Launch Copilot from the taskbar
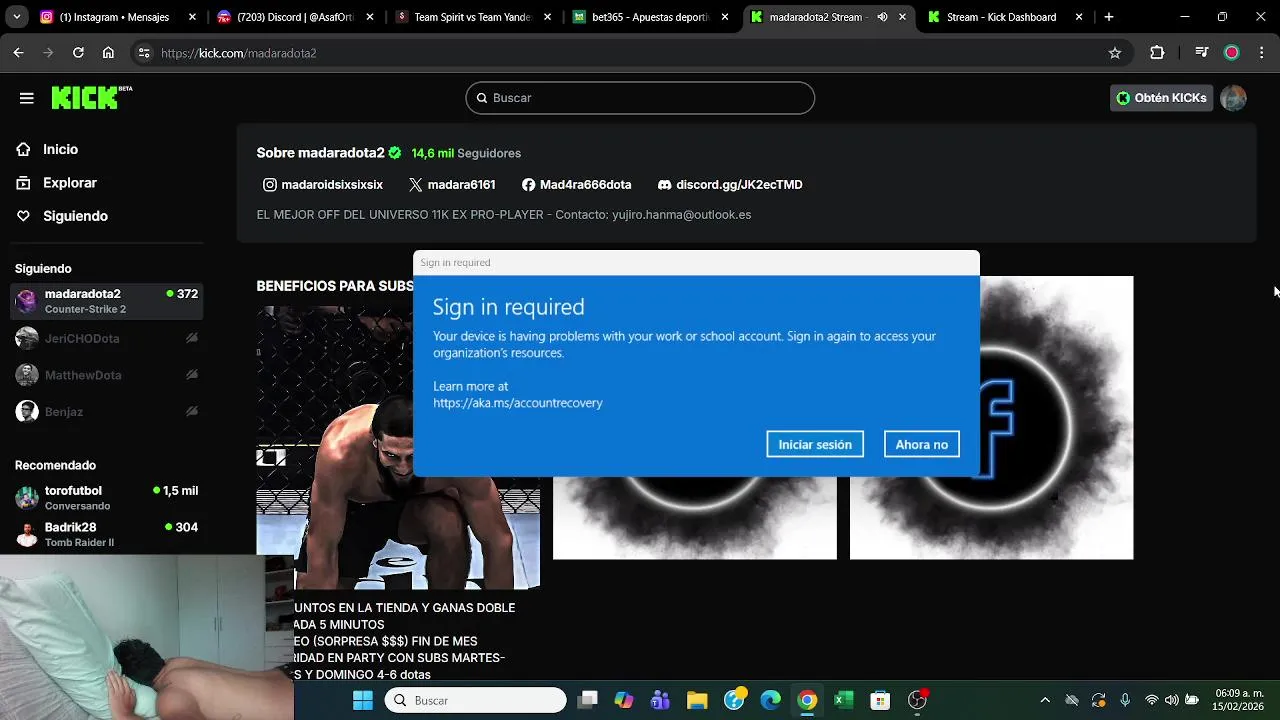 click(x=624, y=700)
